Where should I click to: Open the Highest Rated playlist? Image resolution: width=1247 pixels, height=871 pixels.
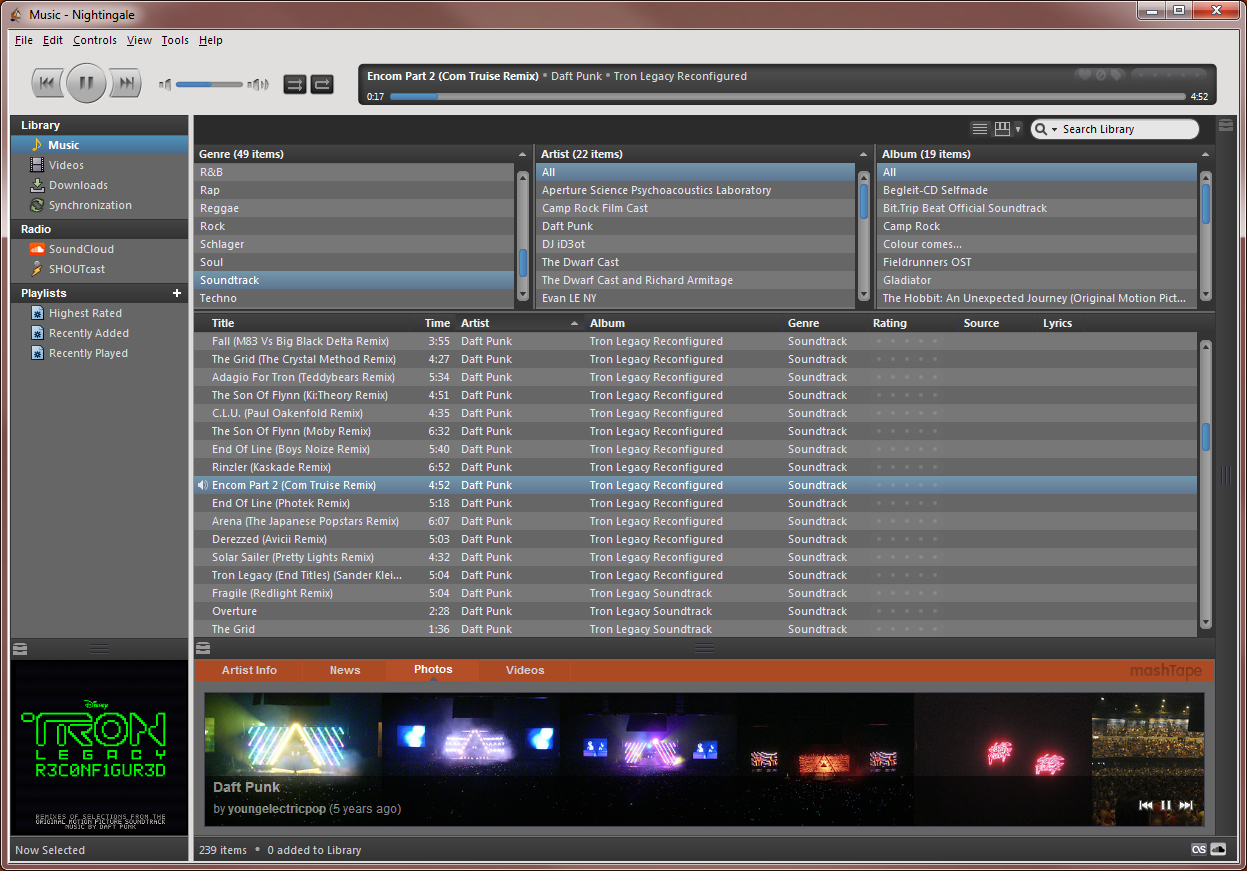coord(100,313)
